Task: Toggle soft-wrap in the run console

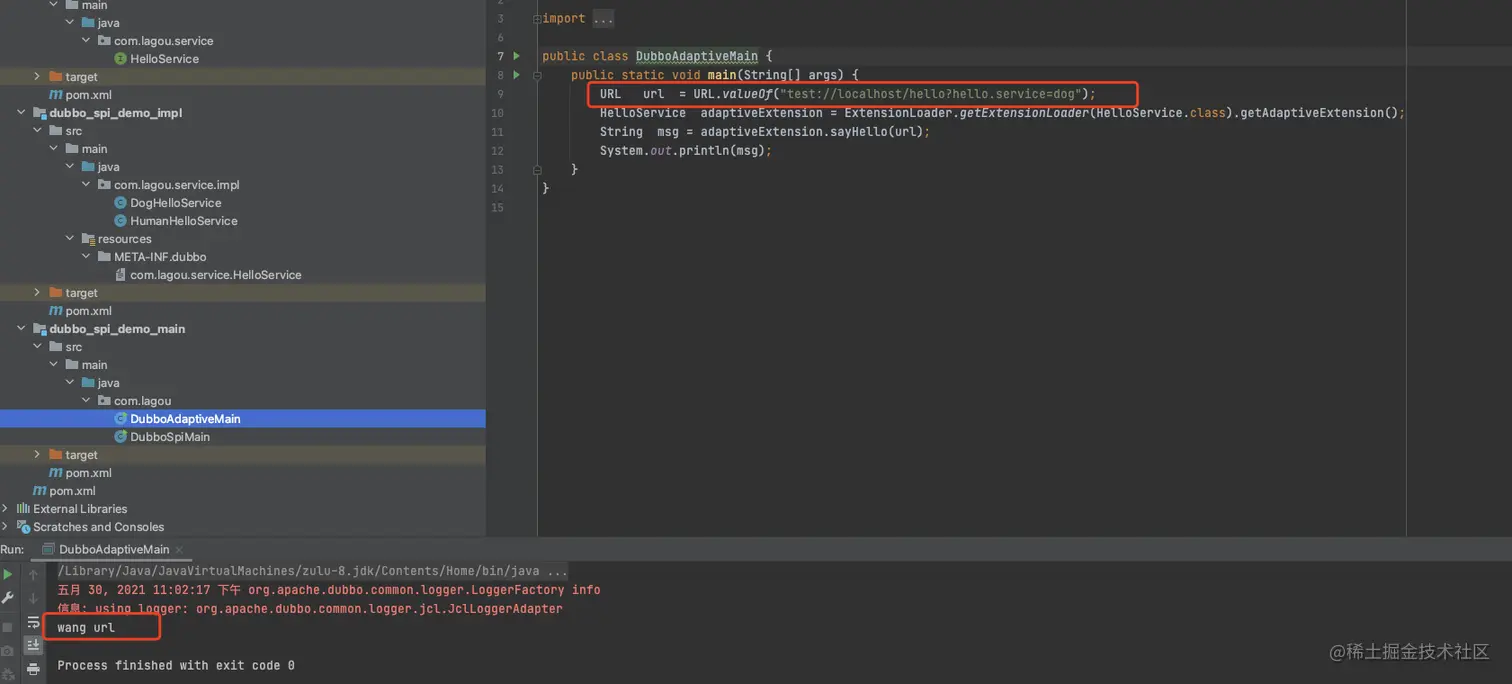Action: [x=33, y=622]
